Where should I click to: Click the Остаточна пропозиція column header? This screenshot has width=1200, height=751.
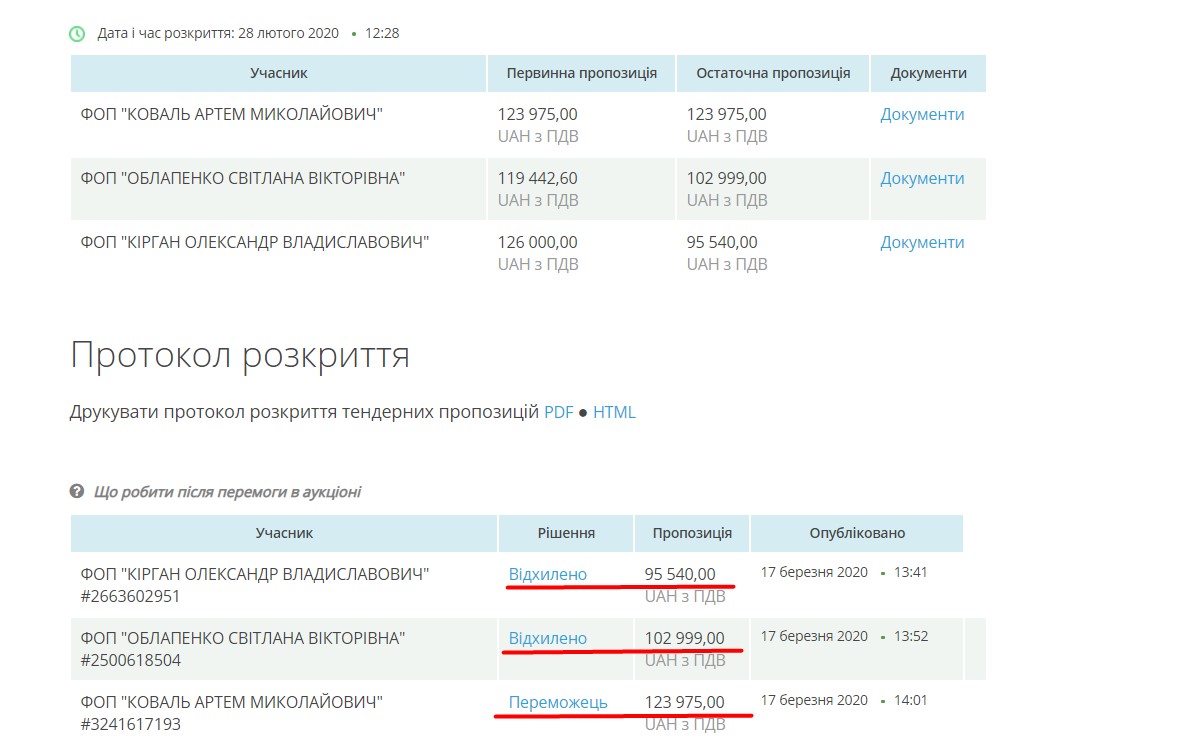coord(772,73)
